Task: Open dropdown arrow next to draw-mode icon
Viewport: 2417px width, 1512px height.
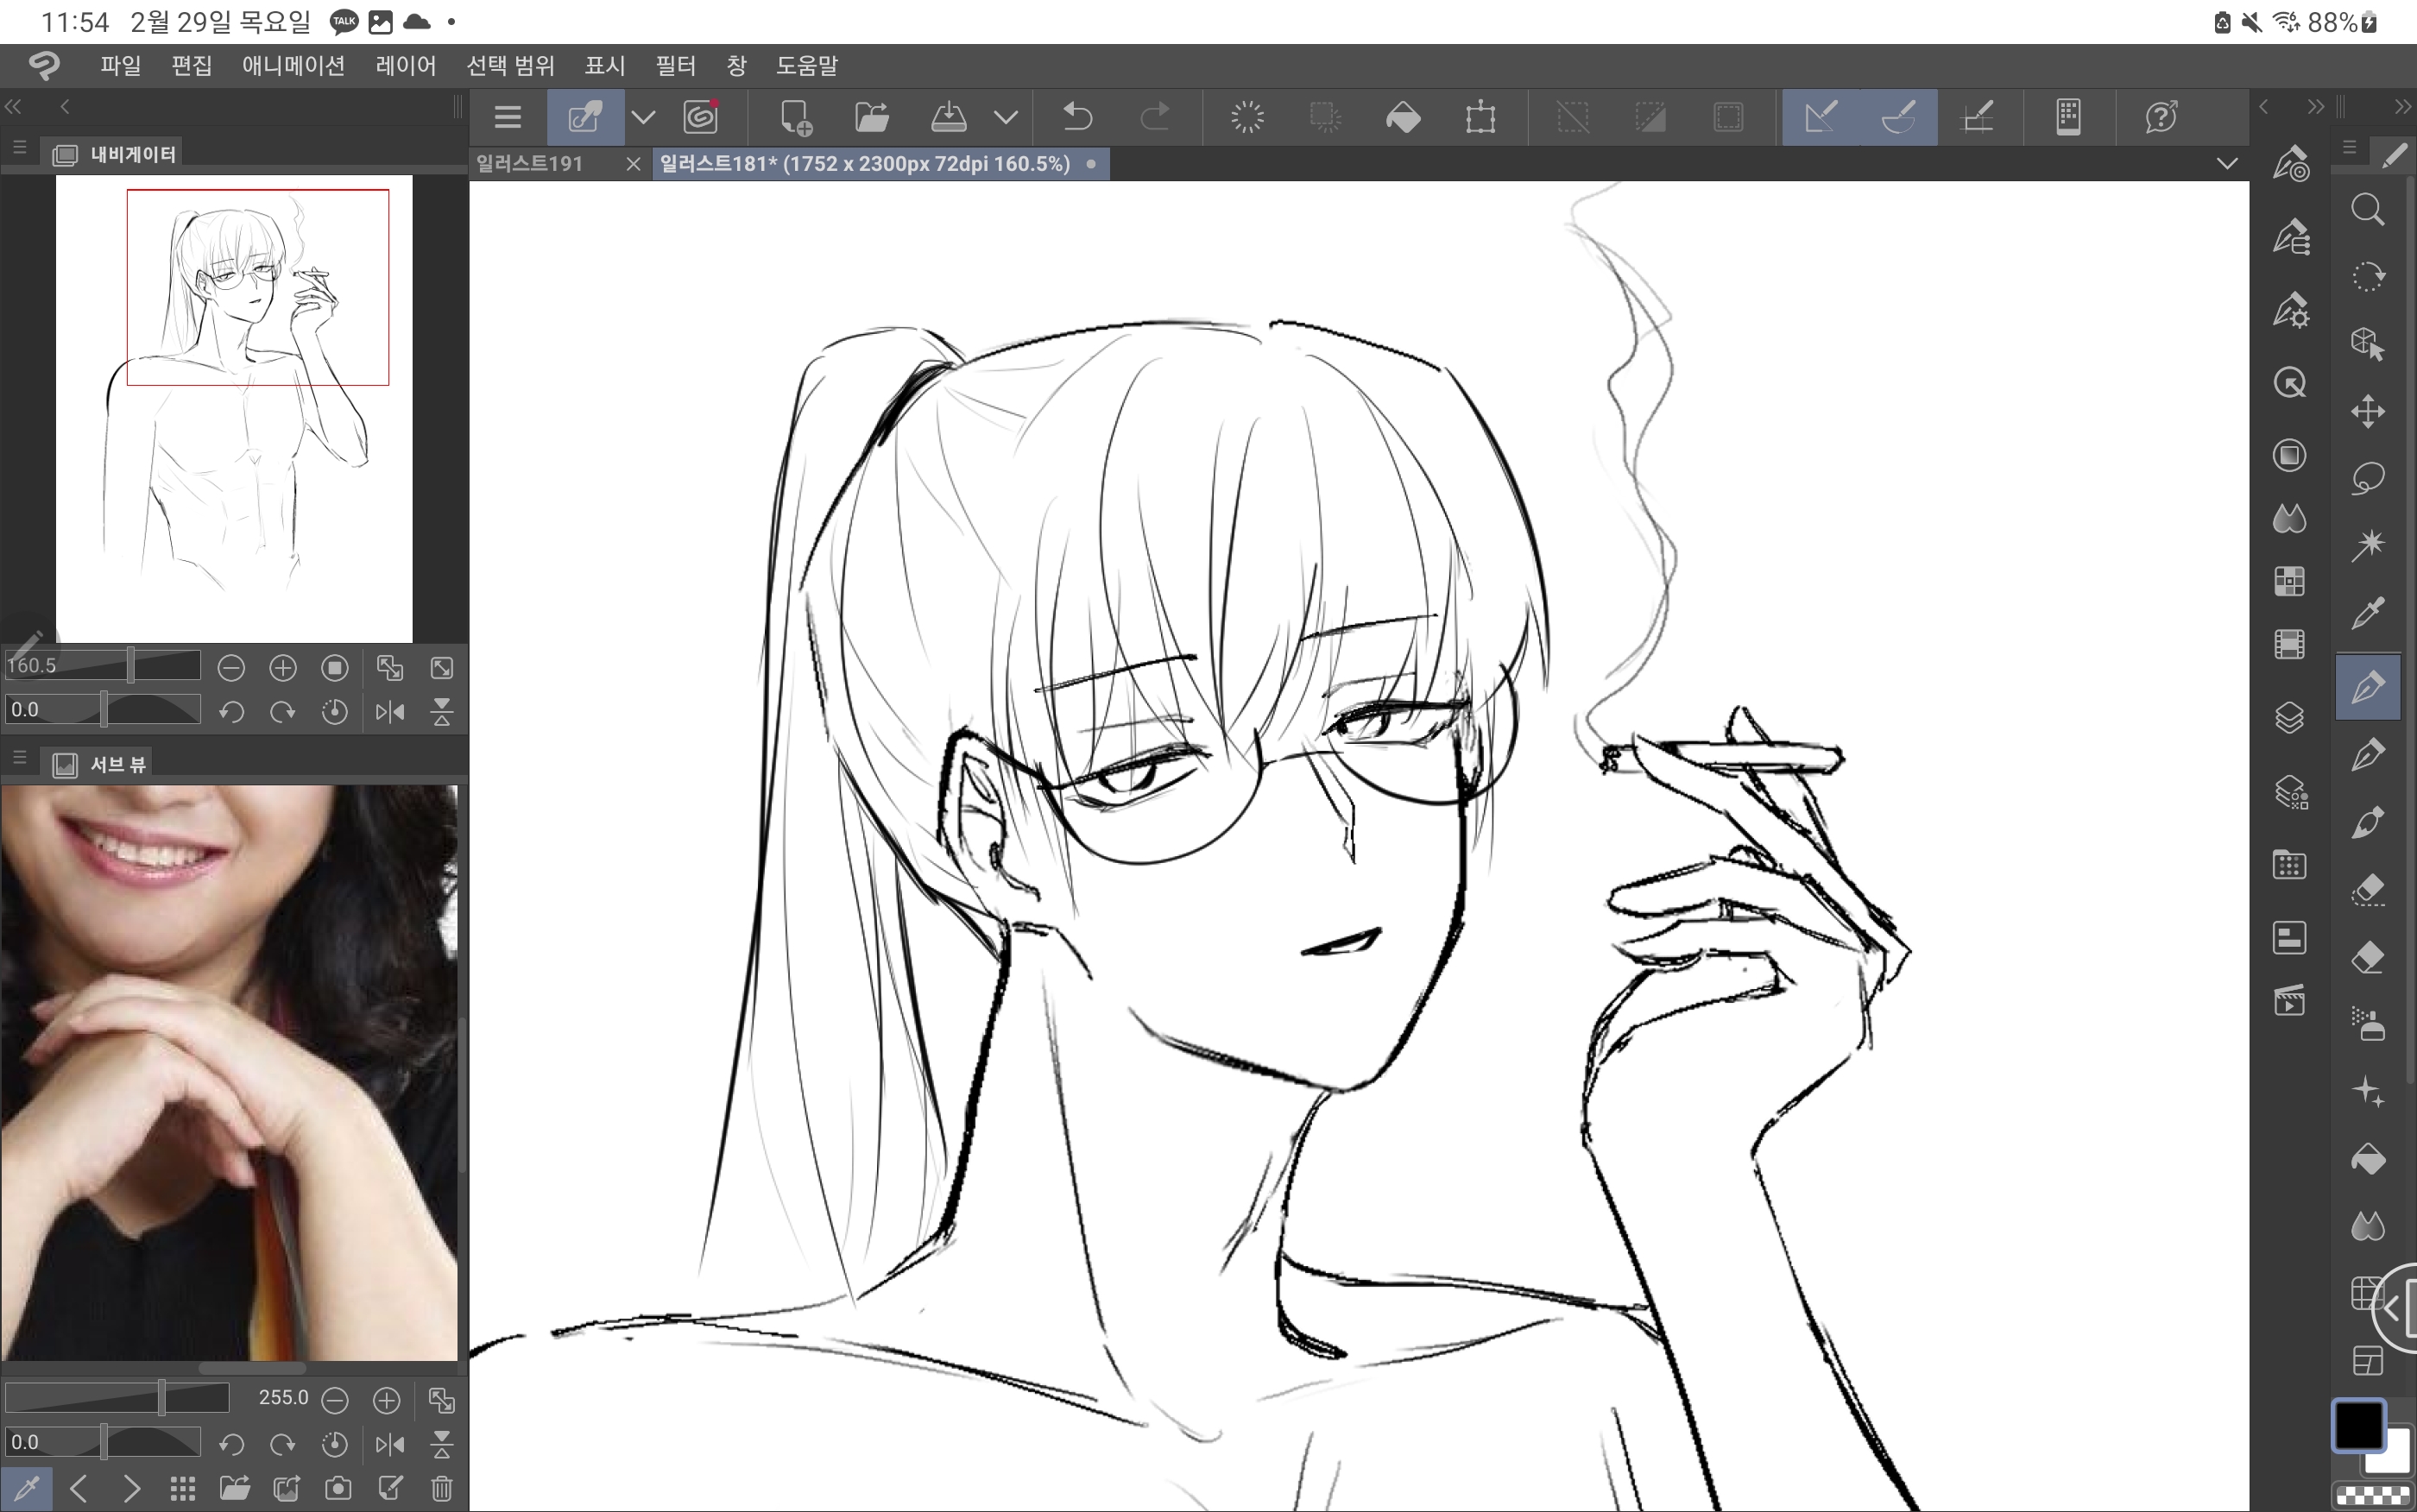Action: [x=643, y=117]
